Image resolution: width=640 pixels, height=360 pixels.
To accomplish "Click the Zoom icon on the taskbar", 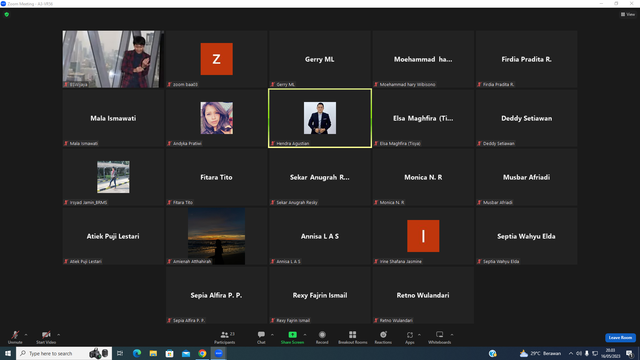I will click(x=219, y=353).
